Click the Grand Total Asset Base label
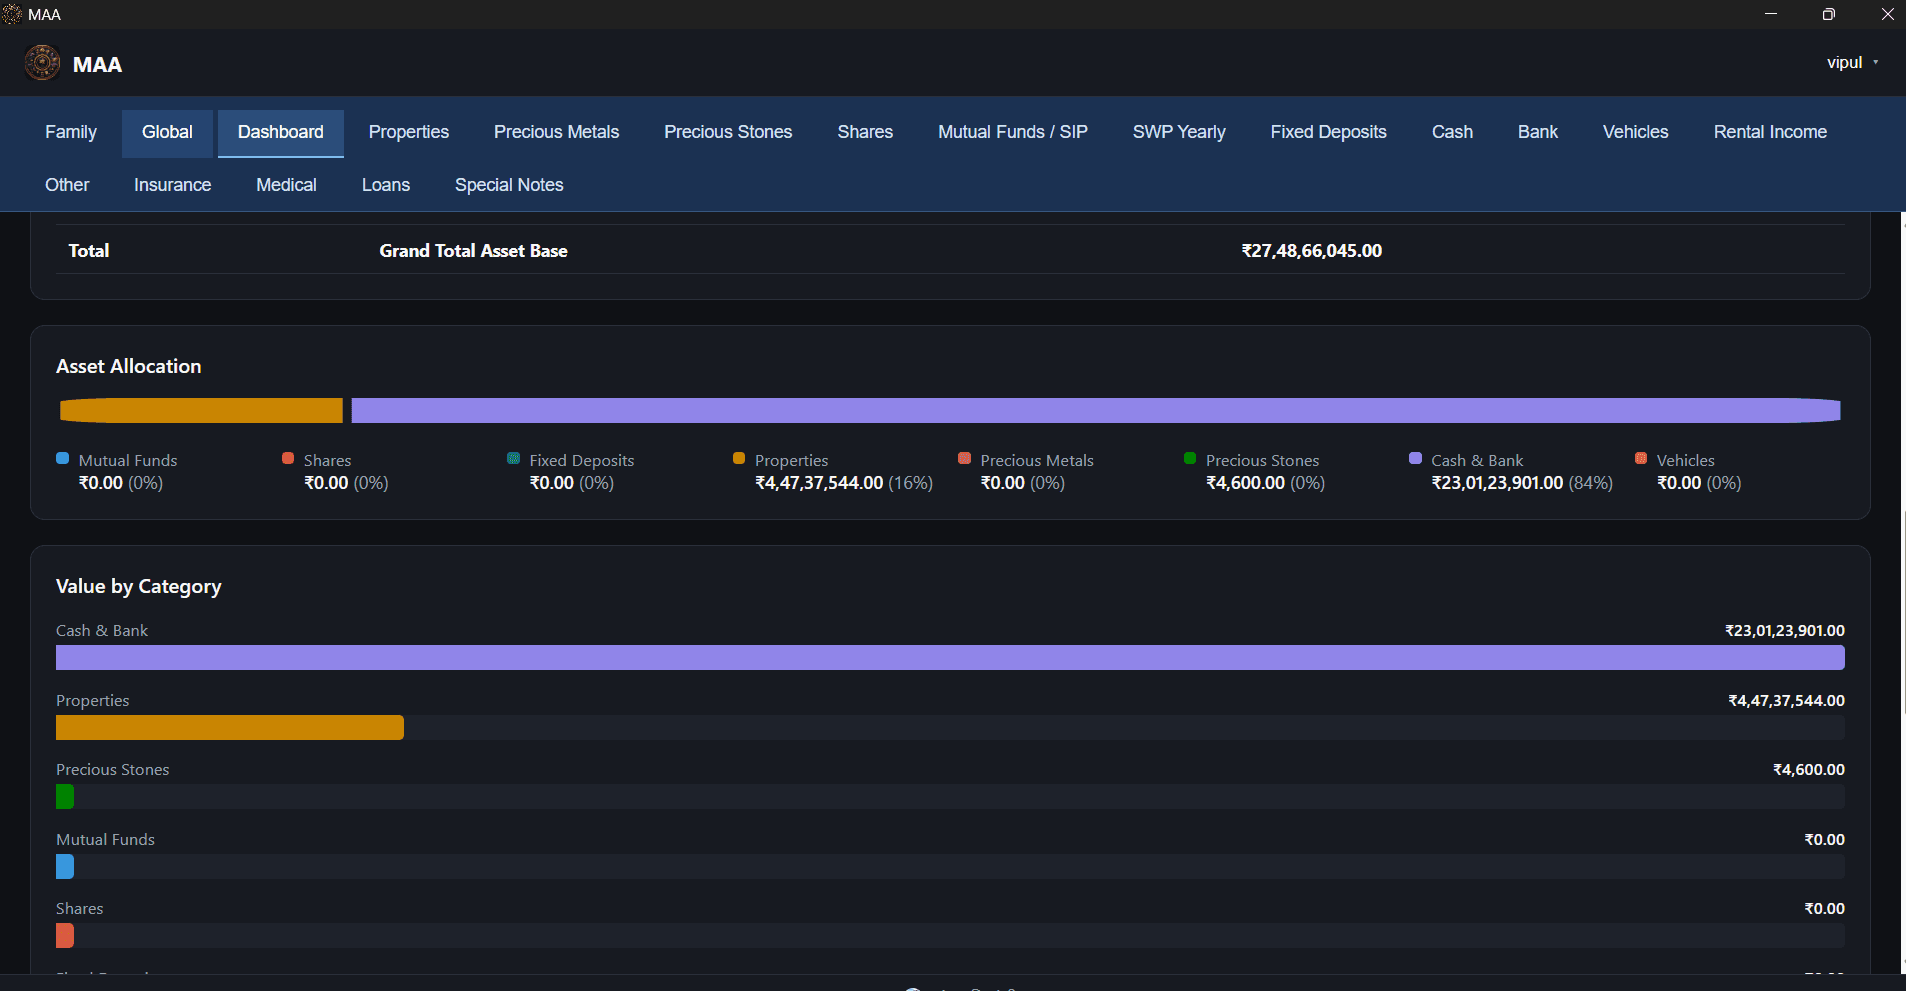 (x=473, y=251)
